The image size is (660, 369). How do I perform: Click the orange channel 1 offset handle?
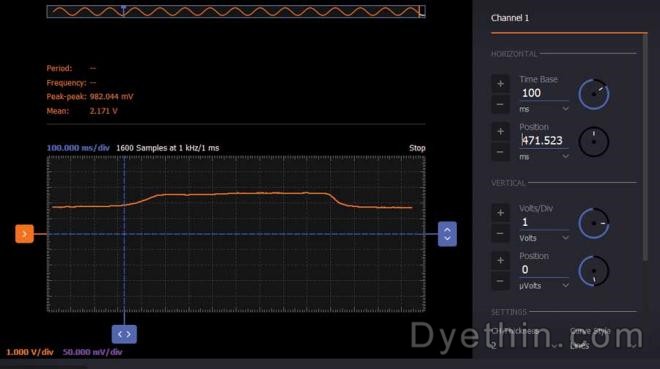pos(24,234)
